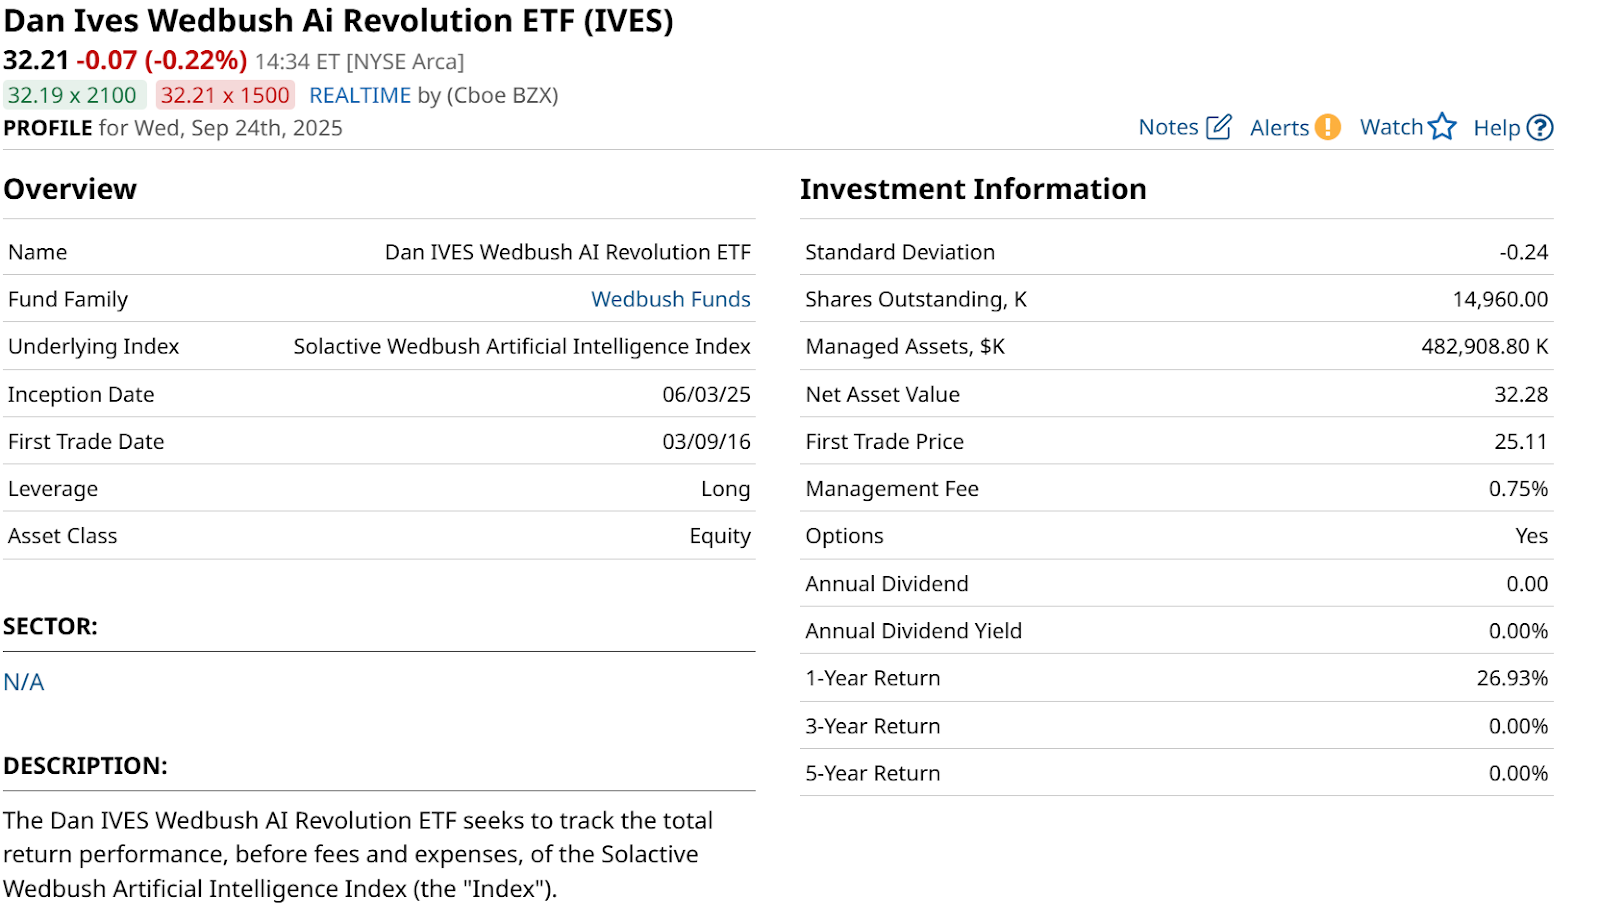Click the green bid quote 32.19 x 2100
Image resolution: width=1600 pixels, height=923 pixels.
tap(72, 95)
